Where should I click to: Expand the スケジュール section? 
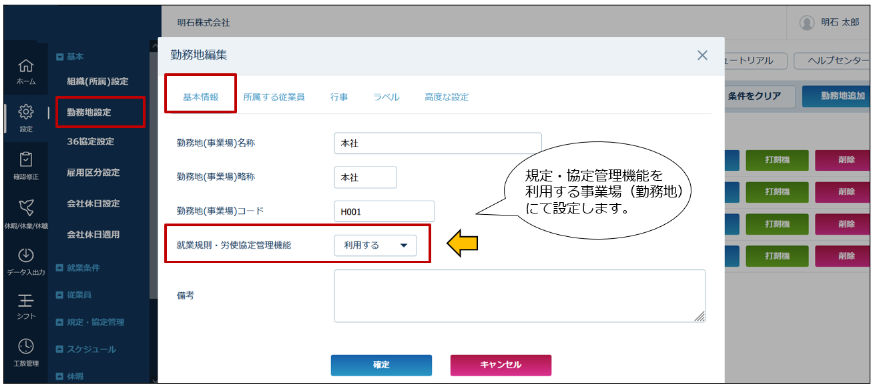coord(59,349)
